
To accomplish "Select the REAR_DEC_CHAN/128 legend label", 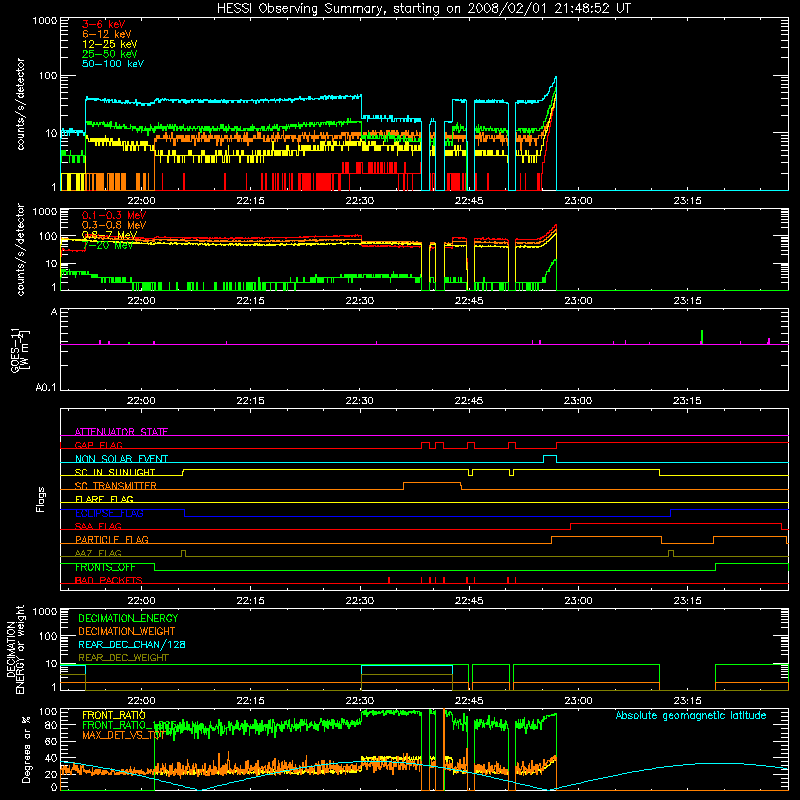I will [x=132, y=644].
